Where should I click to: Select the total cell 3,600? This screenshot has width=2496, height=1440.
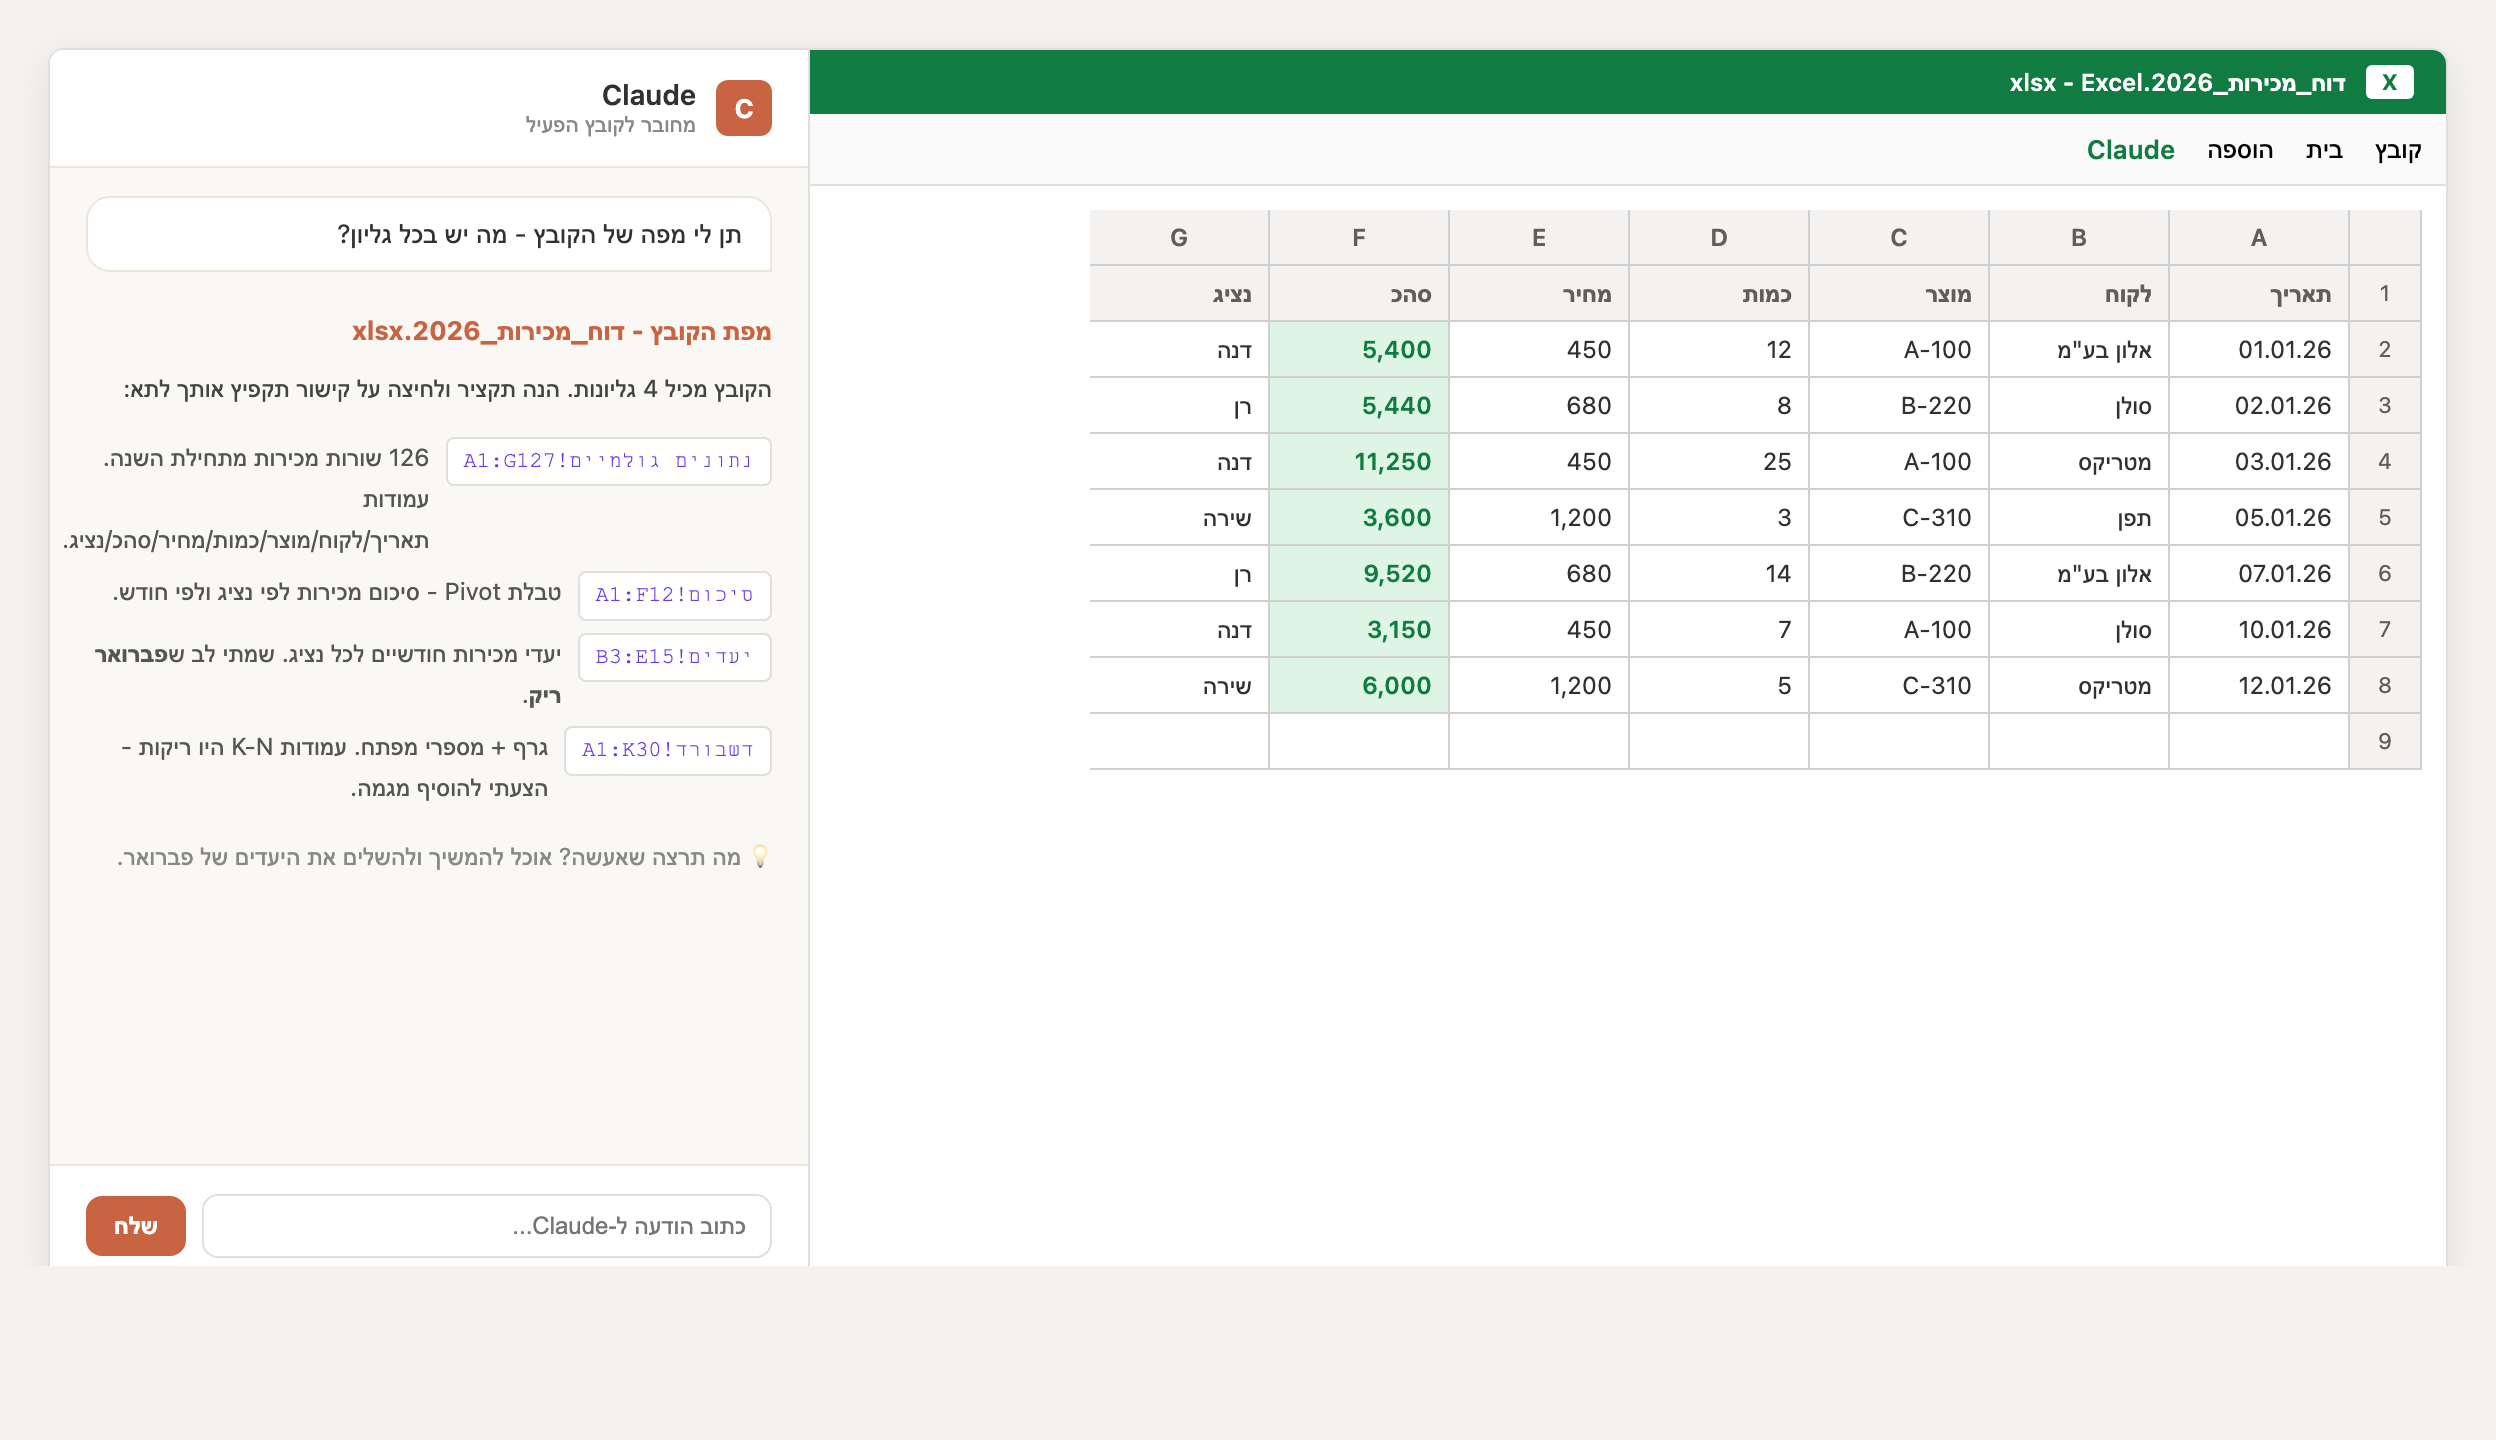pyautogui.click(x=1358, y=517)
